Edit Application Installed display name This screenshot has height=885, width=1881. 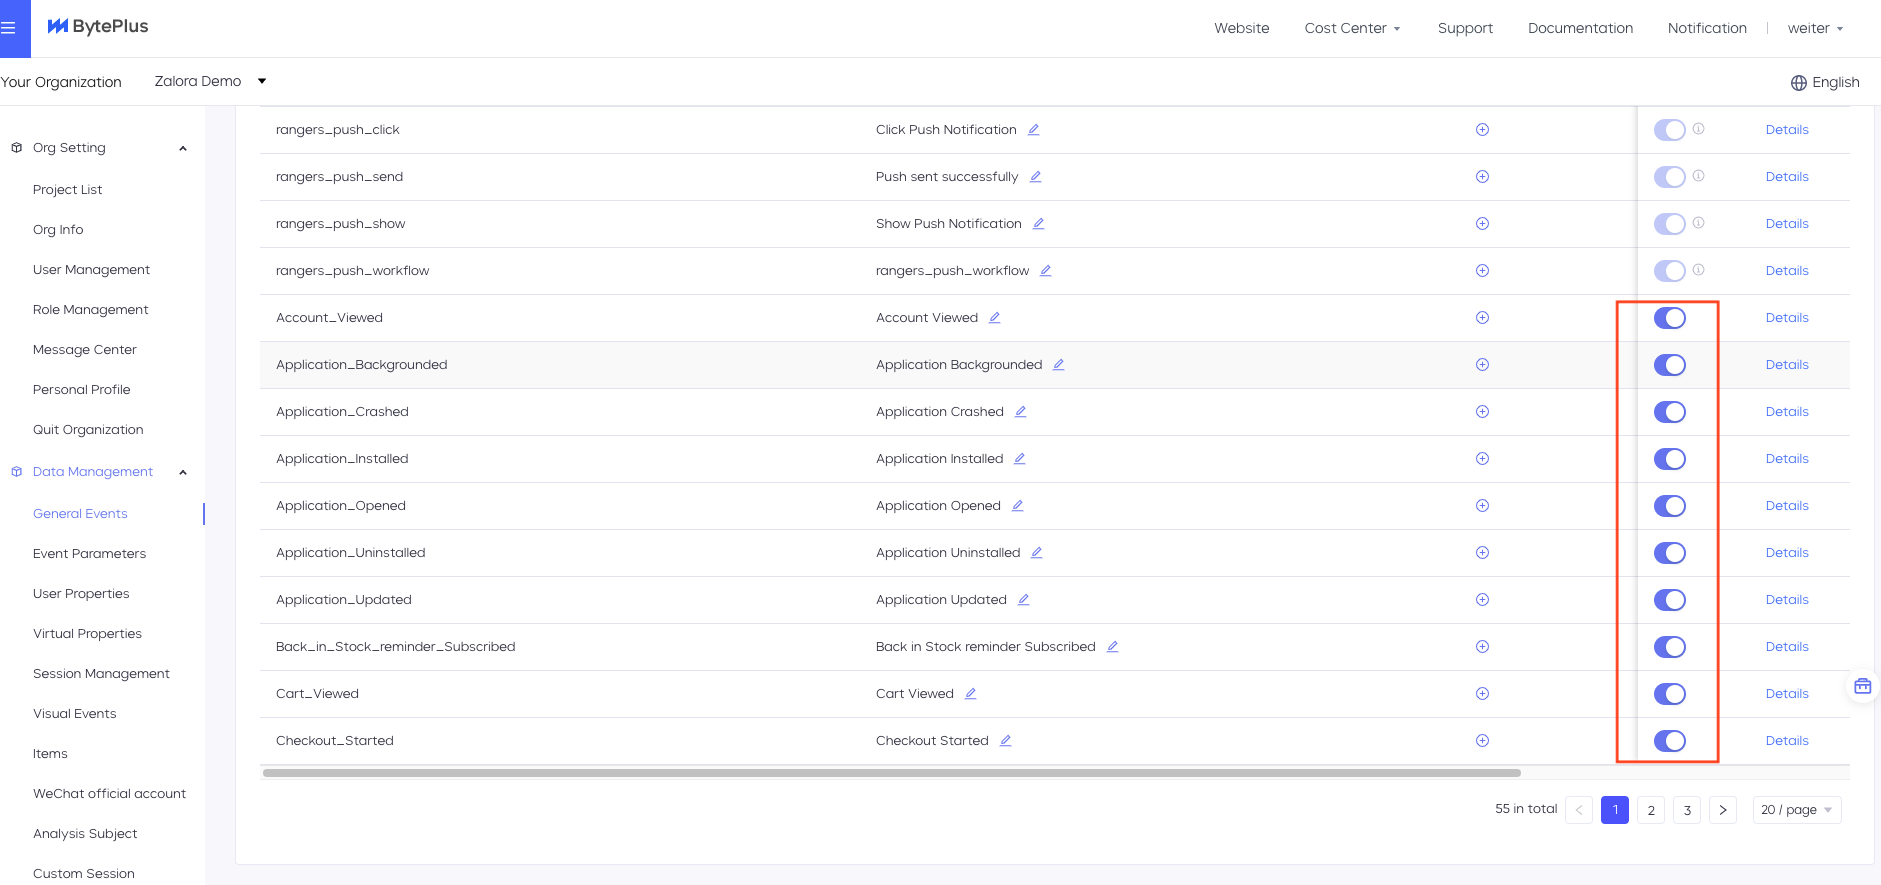[1020, 459]
